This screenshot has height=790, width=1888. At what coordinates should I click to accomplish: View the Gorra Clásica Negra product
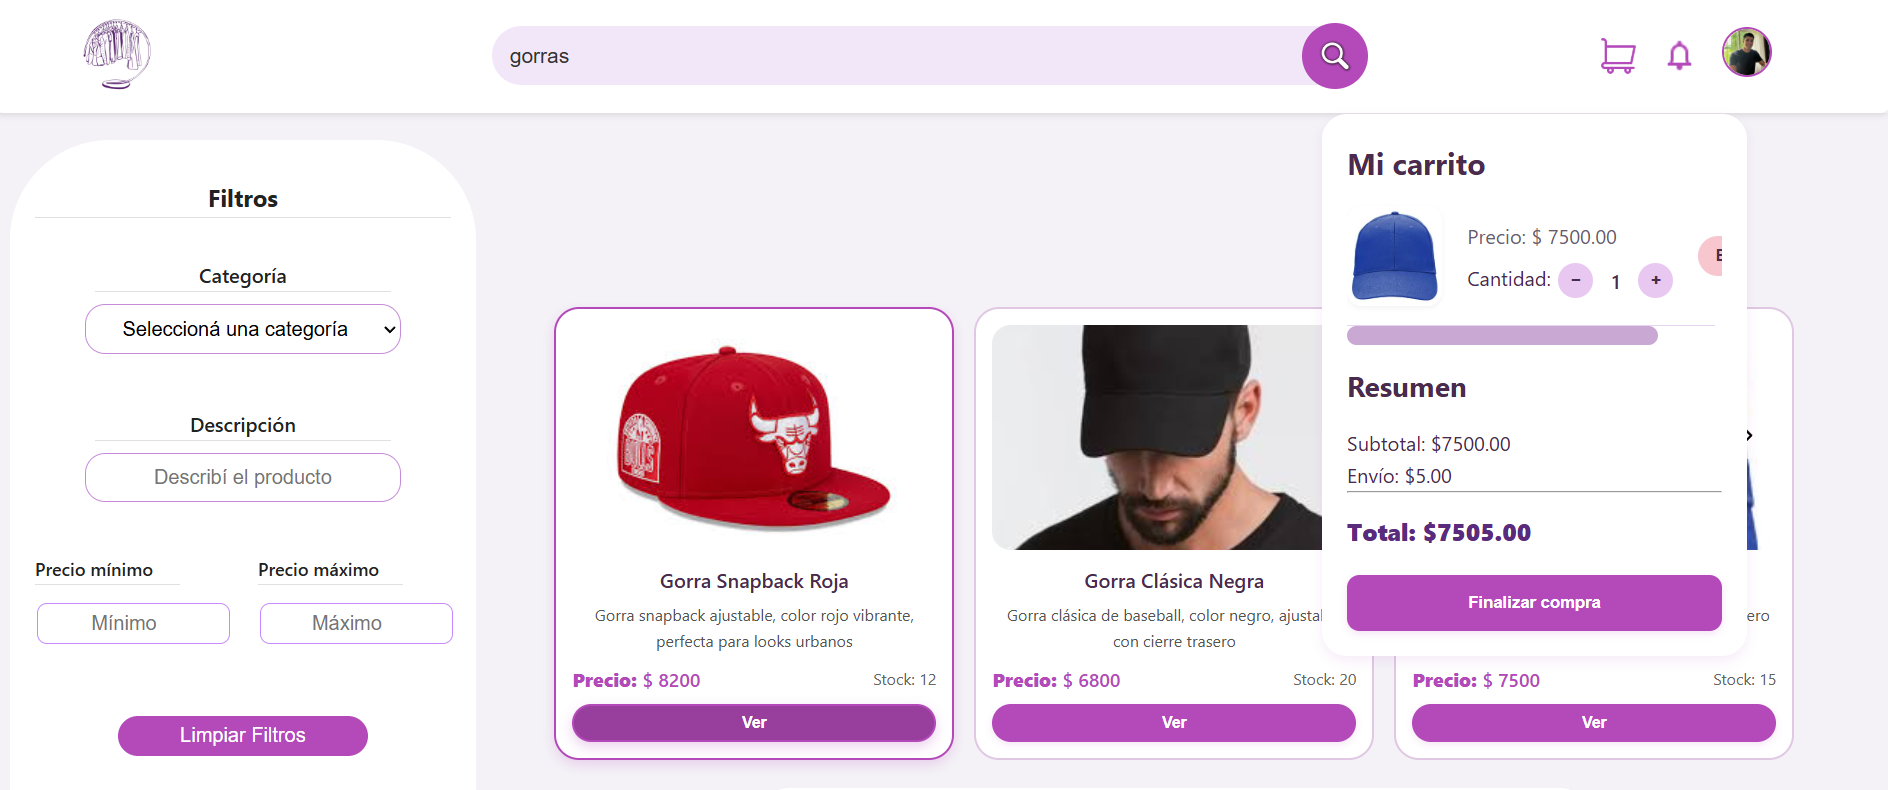click(x=1174, y=723)
